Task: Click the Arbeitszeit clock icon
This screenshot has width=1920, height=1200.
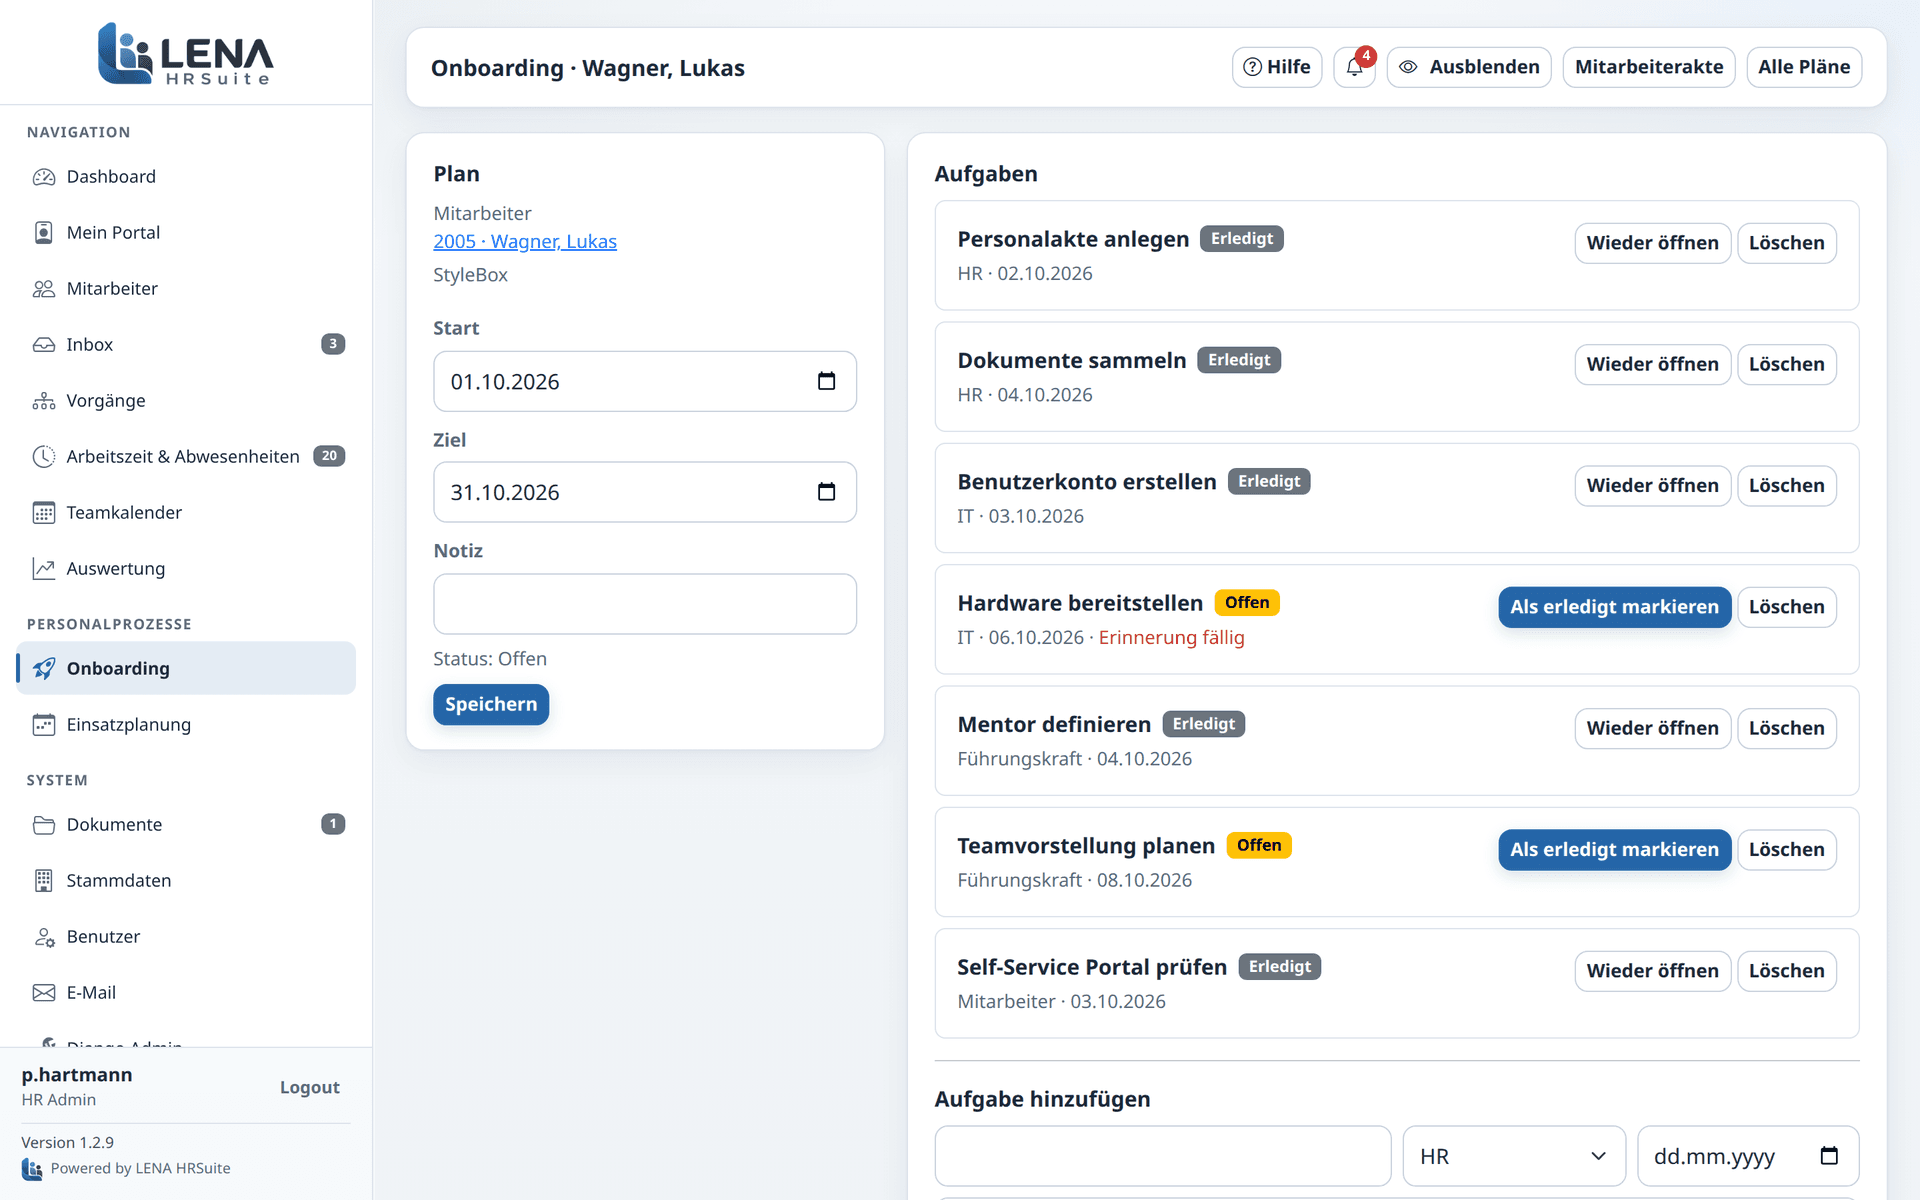Action: (44, 457)
